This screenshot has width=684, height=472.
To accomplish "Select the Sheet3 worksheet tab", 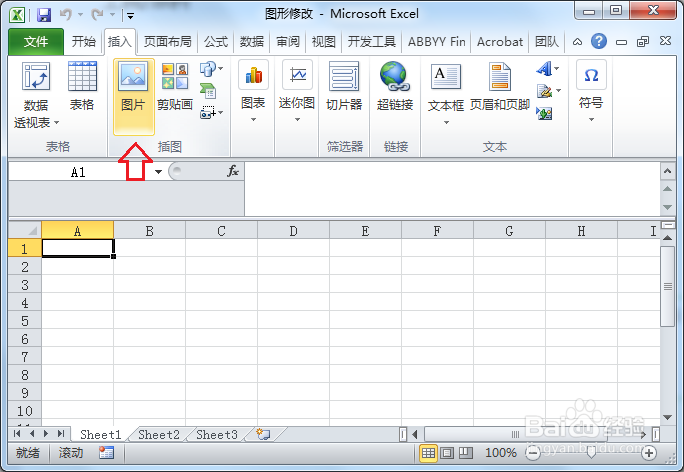I will (x=217, y=434).
